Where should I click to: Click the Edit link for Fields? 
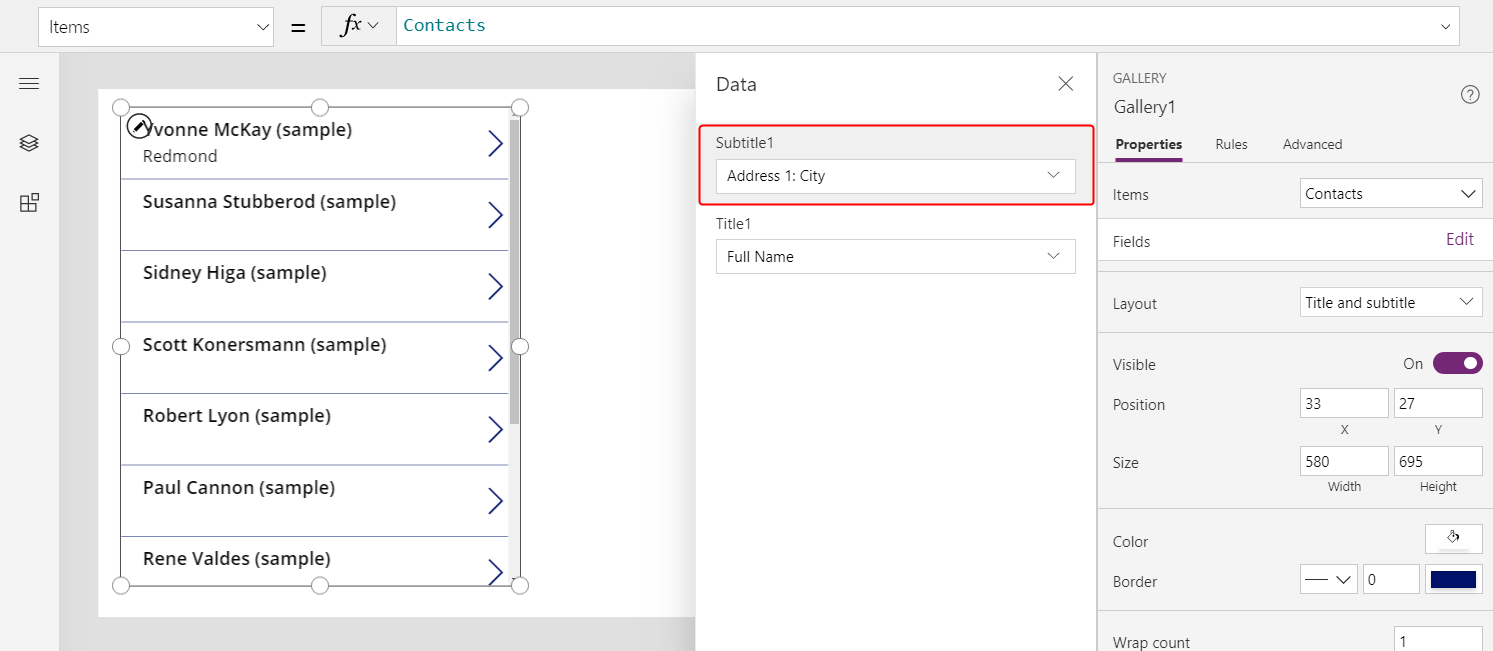pos(1460,240)
